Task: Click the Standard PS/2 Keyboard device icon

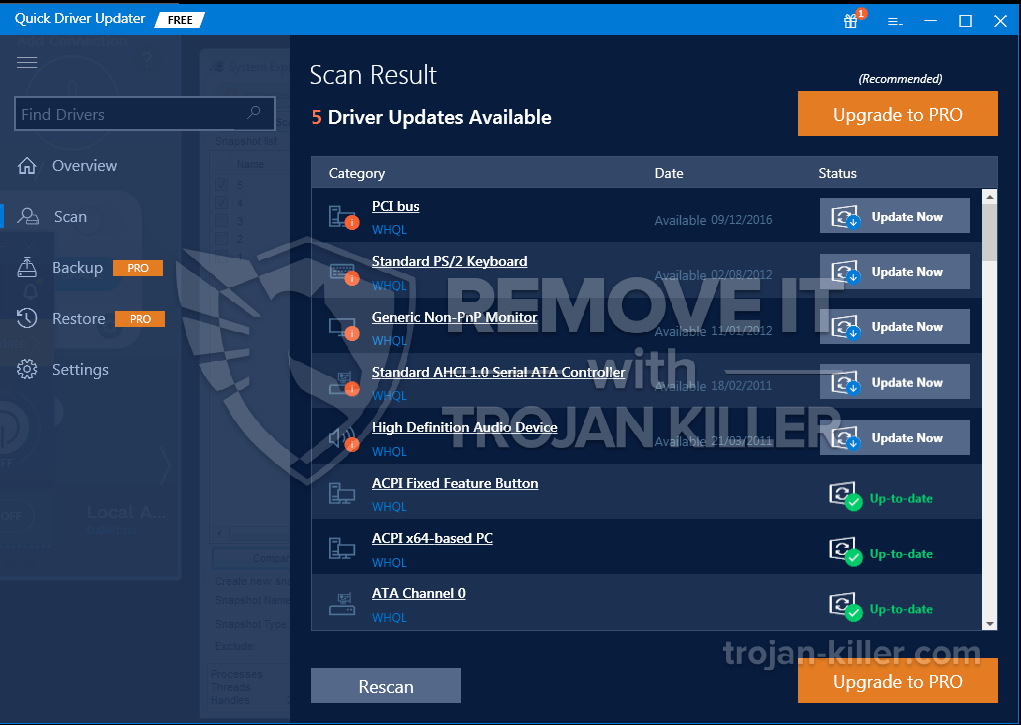Action: (x=343, y=274)
